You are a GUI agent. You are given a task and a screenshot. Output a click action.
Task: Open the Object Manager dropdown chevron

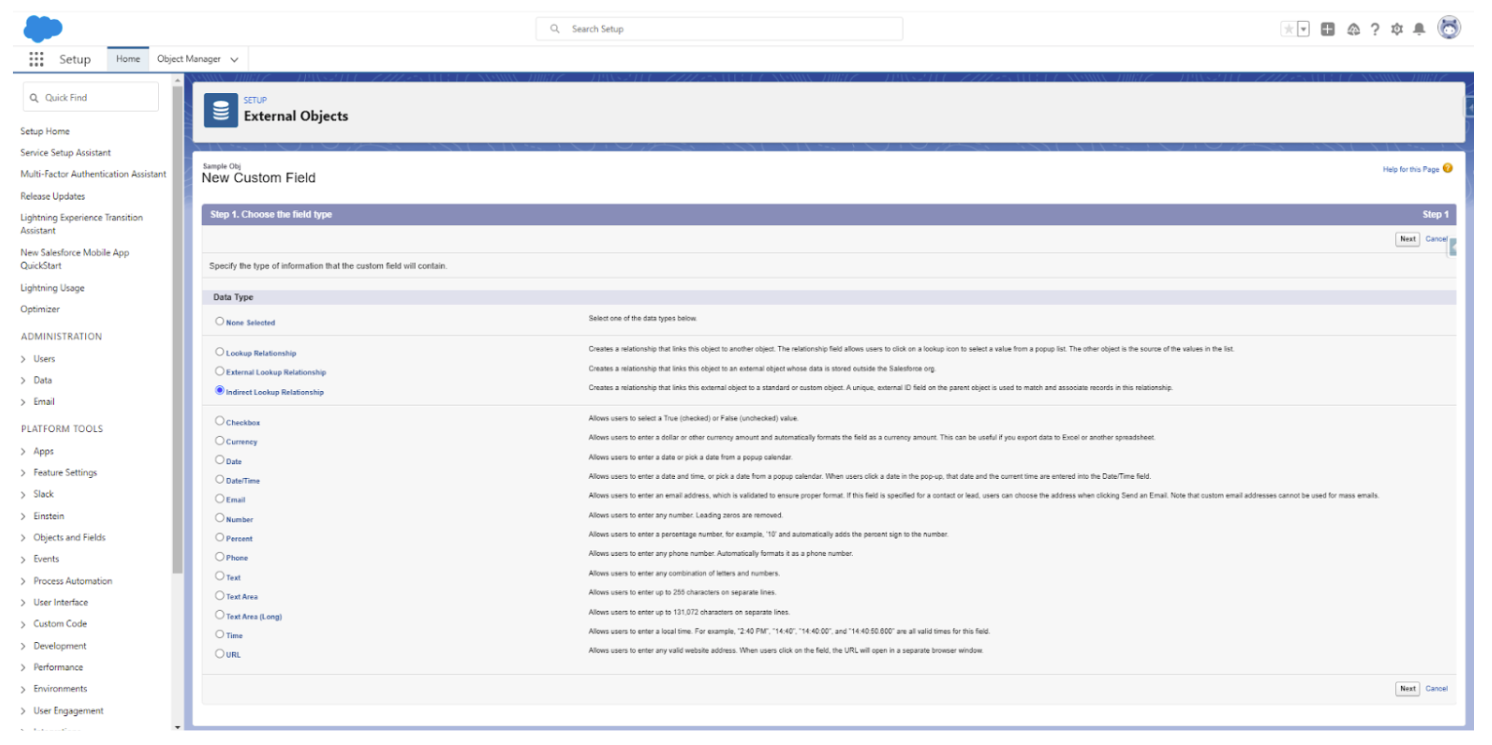point(232,59)
